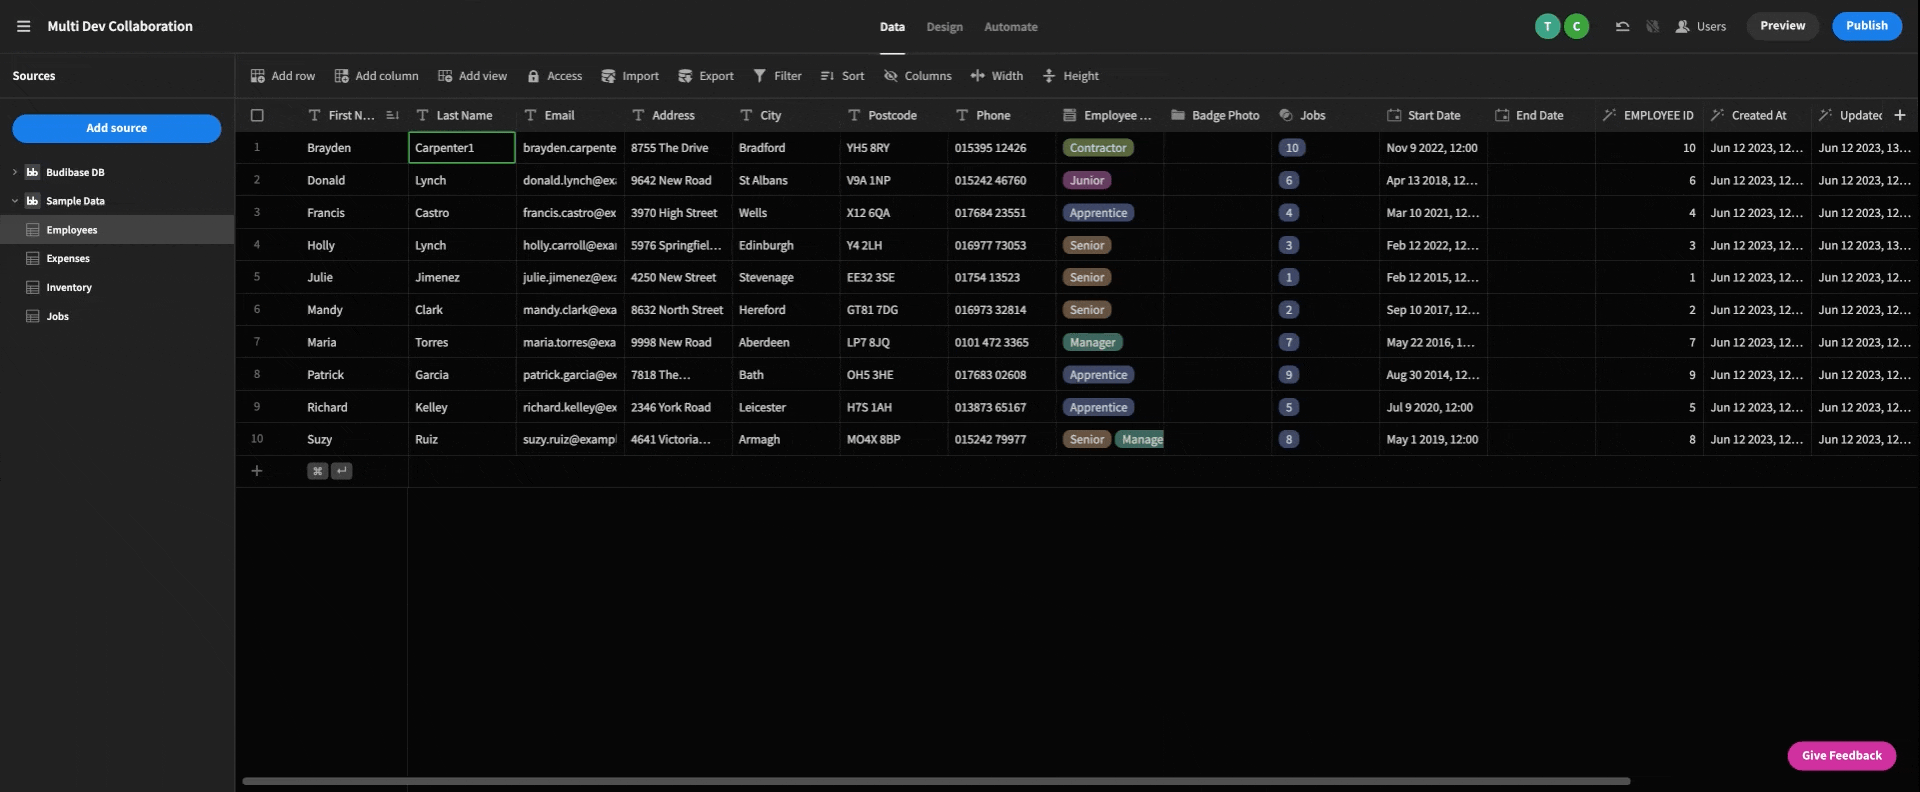Select the postcode cell 'GT81 7DG'
The height and width of the screenshot is (792, 1920).
point(894,310)
